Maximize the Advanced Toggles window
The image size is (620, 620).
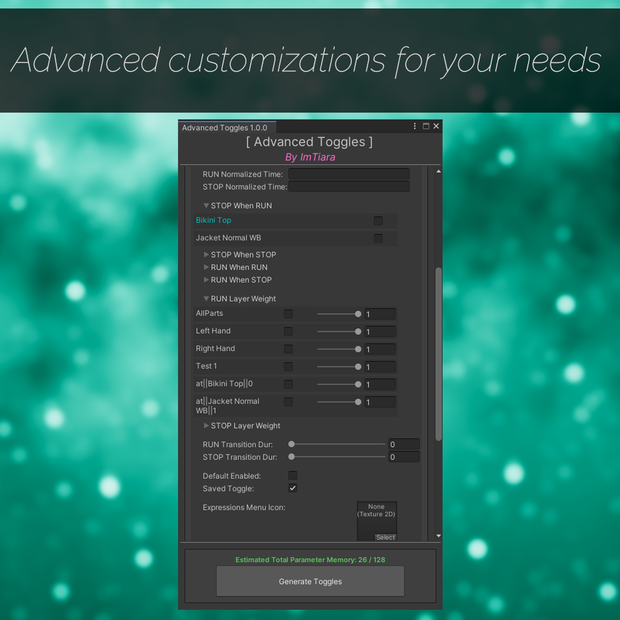point(426,126)
